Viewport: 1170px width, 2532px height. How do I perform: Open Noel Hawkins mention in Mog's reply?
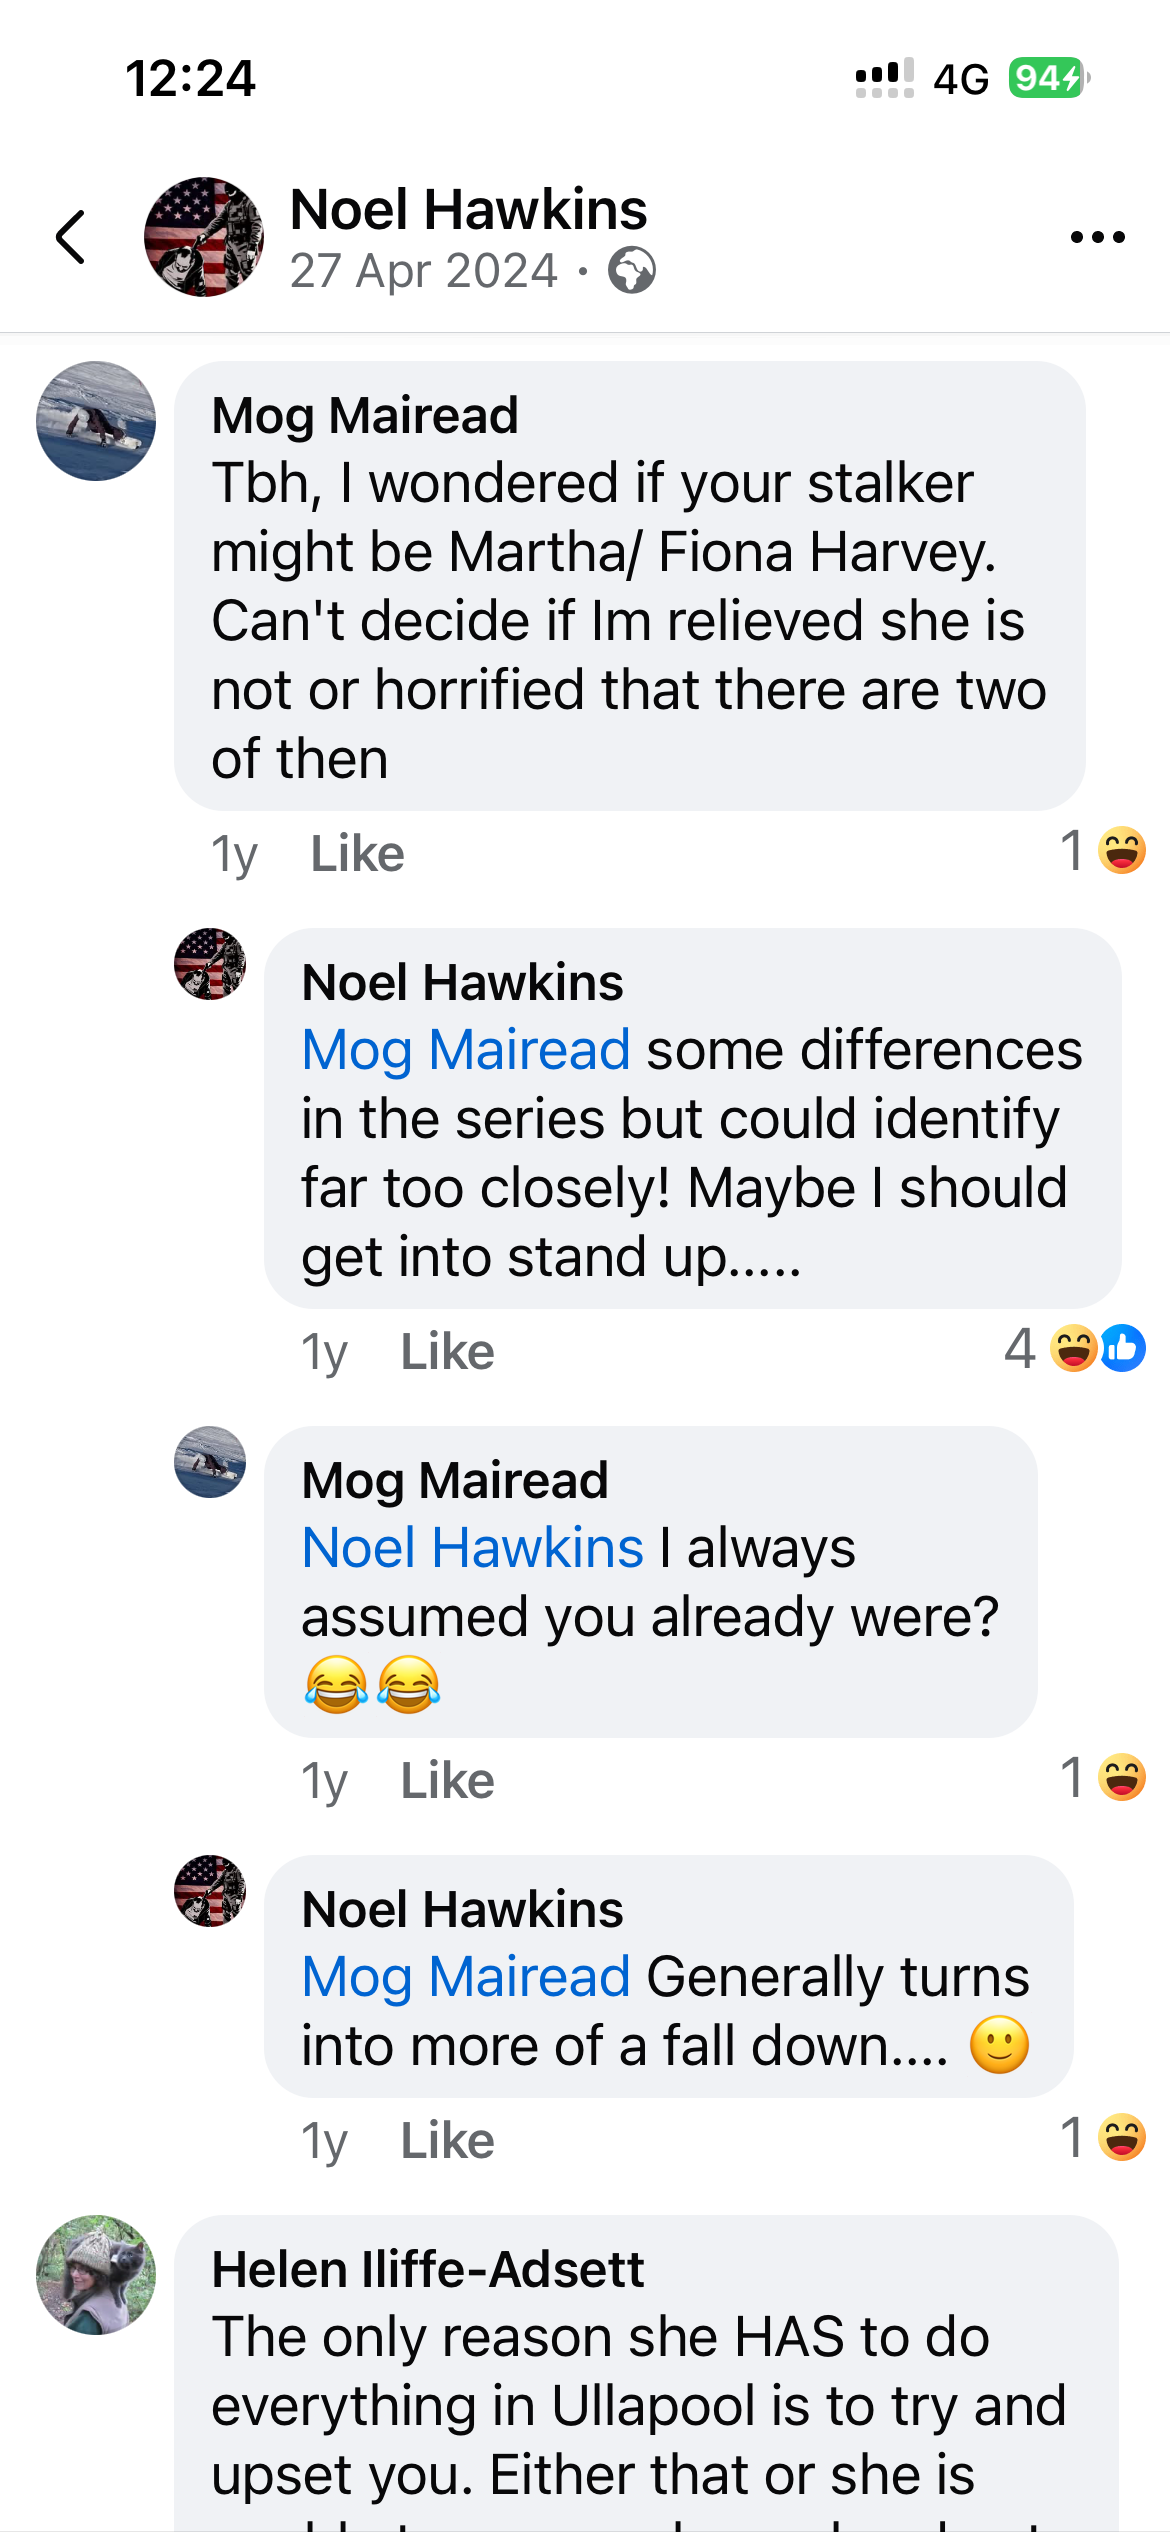[472, 1548]
